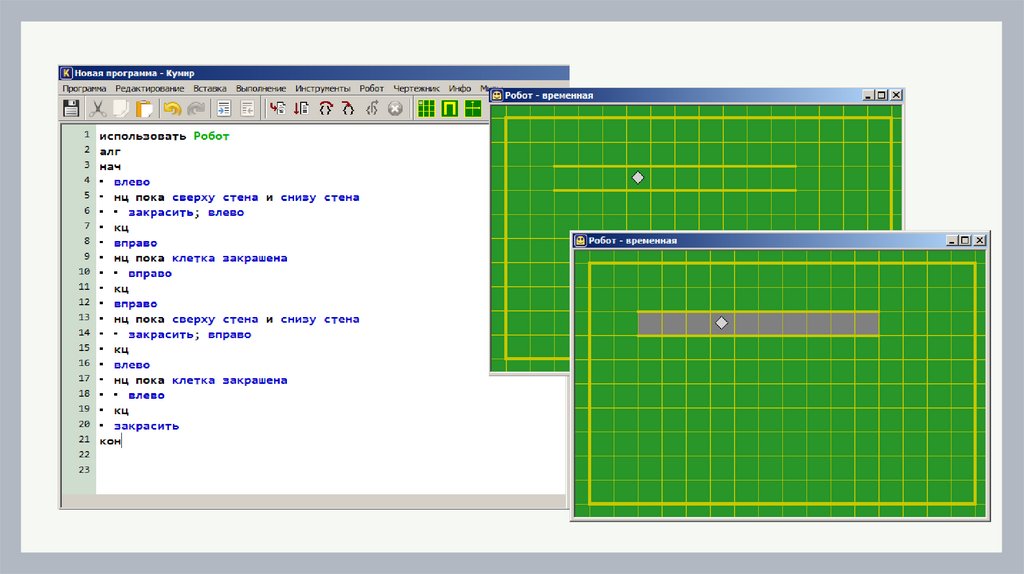The width and height of the screenshot is (1024, 574).
Task: Click the robot face icon in back Robot window title
Action: pos(496,95)
